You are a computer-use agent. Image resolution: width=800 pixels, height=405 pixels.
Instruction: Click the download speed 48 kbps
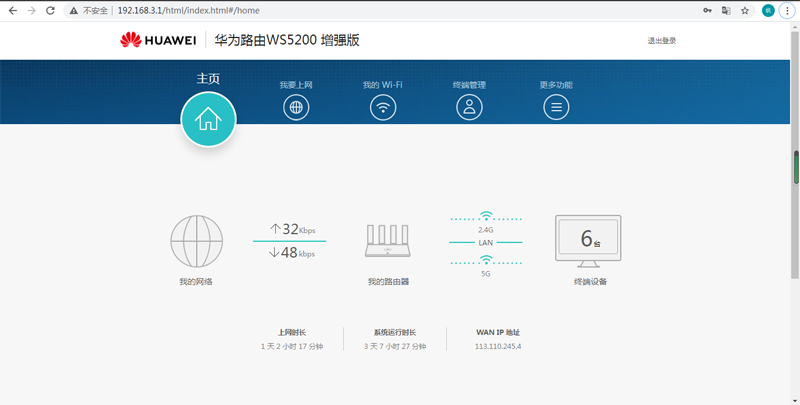click(x=291, y=252)
